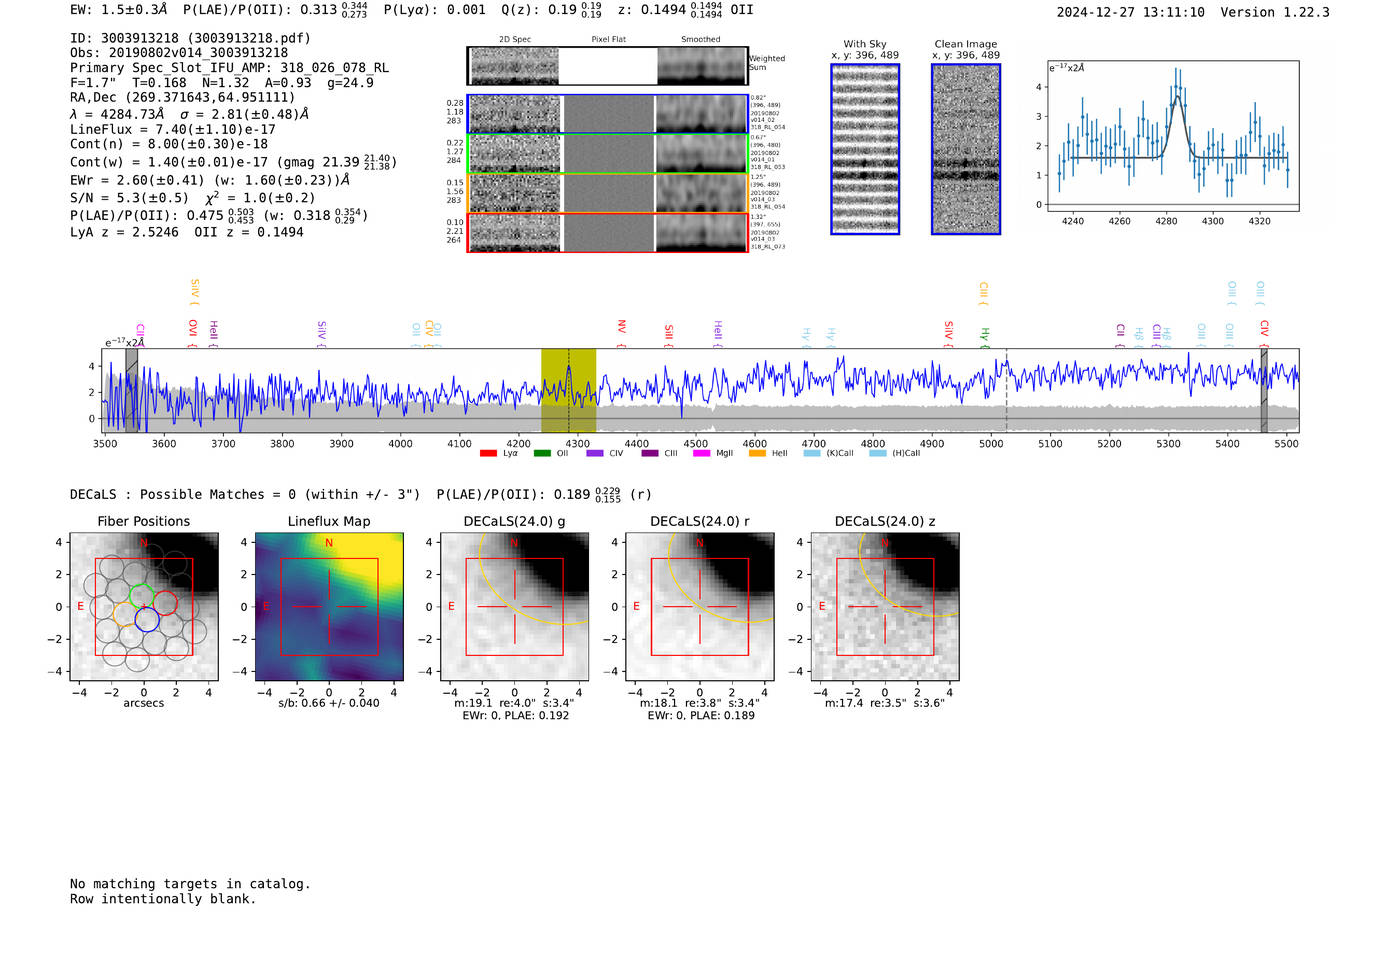
Task: Click the green-bordered fiber Smoothed cutout
Action: coord(702,154)
